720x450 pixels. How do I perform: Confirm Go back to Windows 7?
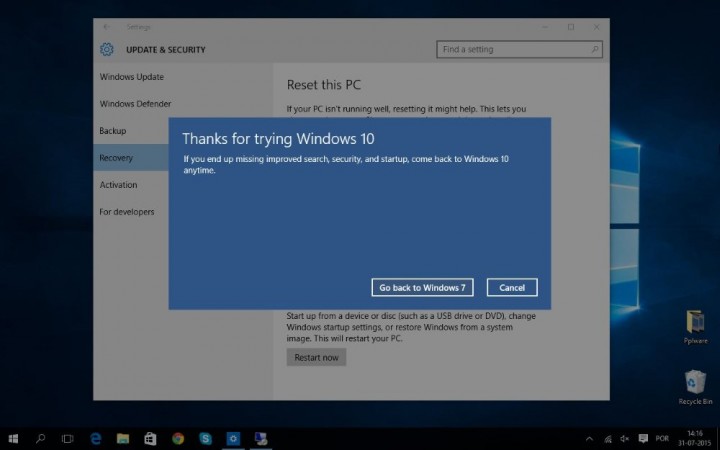pos(422,287)
